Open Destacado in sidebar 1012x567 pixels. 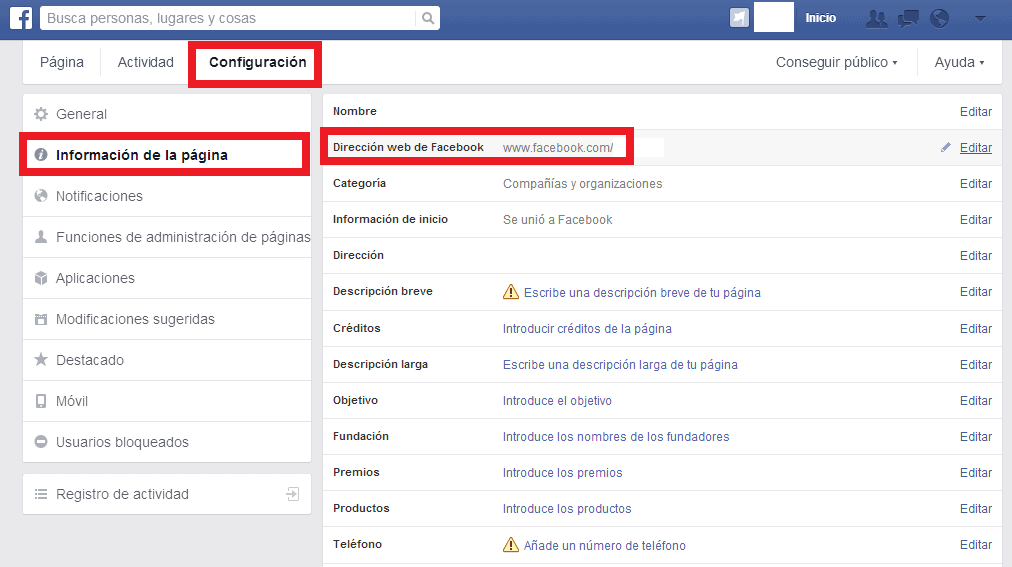[x=167, y=360]
